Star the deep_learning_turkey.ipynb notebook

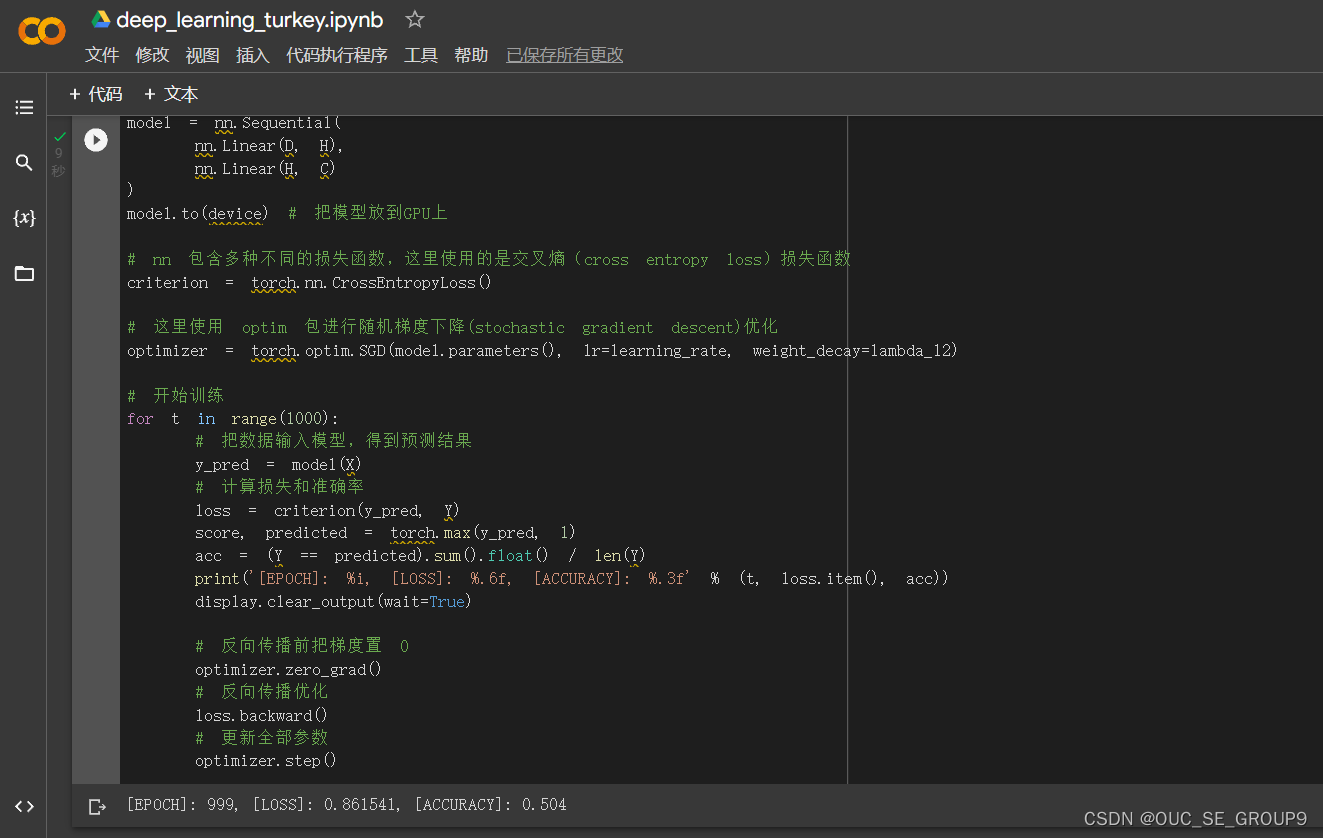pyautogui.click(x=415, y=19)
